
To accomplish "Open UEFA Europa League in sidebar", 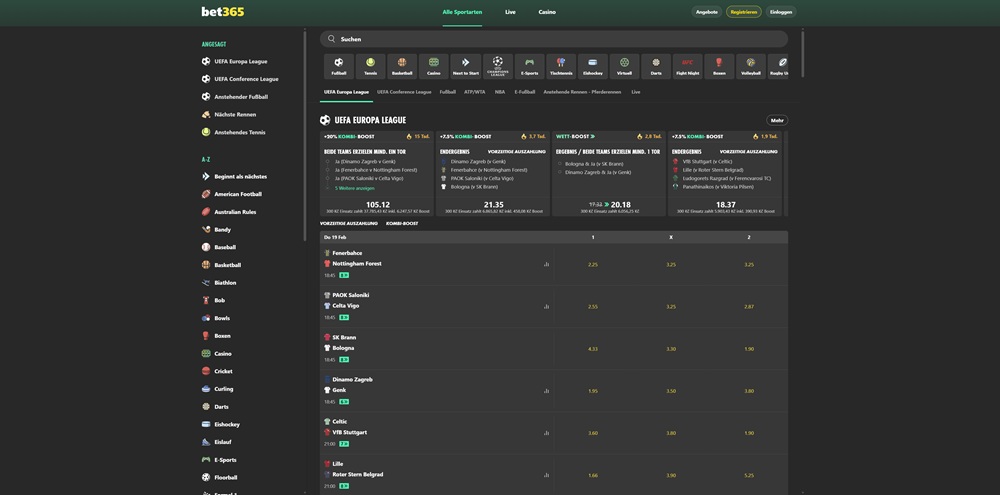I will (x=241, y=61).
